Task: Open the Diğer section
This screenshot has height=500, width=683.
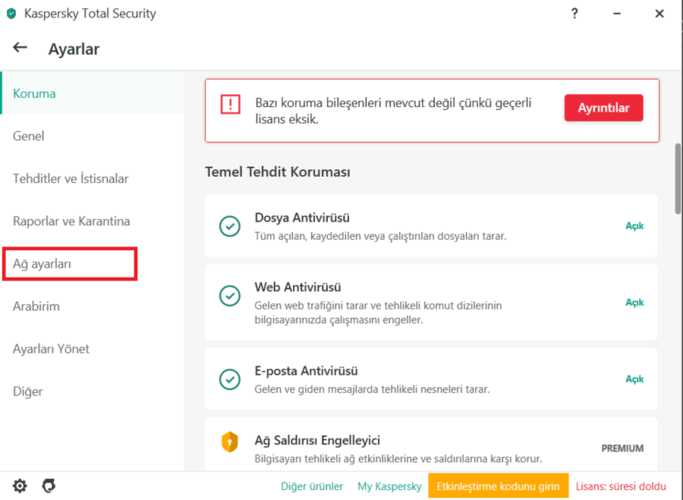Action: coord(28,392)
